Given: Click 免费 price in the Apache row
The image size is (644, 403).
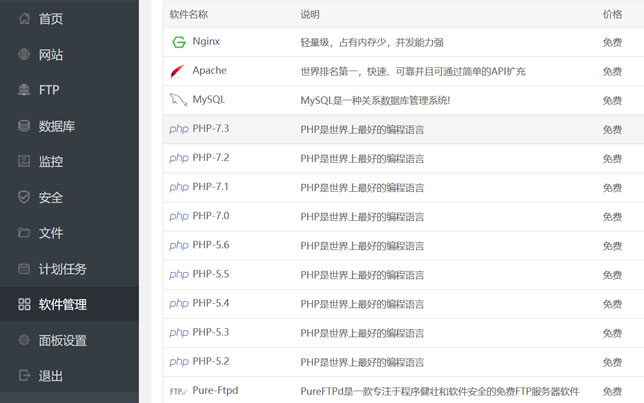Looking at the screenshot, I should (612, 71).
